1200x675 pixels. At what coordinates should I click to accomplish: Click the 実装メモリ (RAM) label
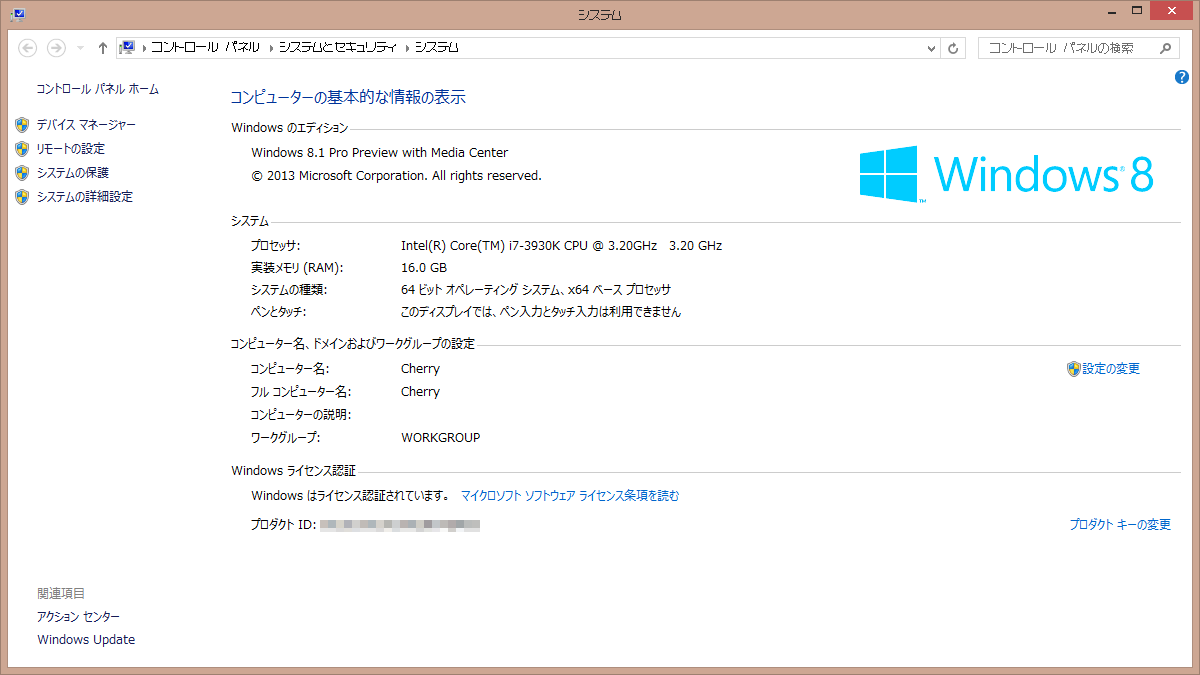tap(297, 268)
